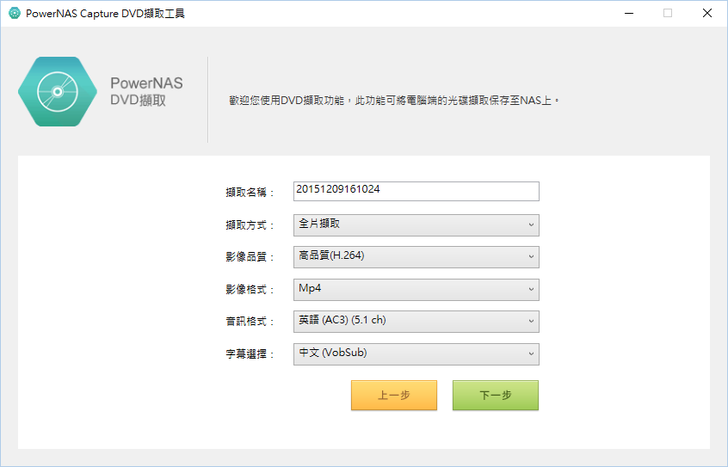Click the small app icon in title bar
728x467 pixels.
(15, 13)
